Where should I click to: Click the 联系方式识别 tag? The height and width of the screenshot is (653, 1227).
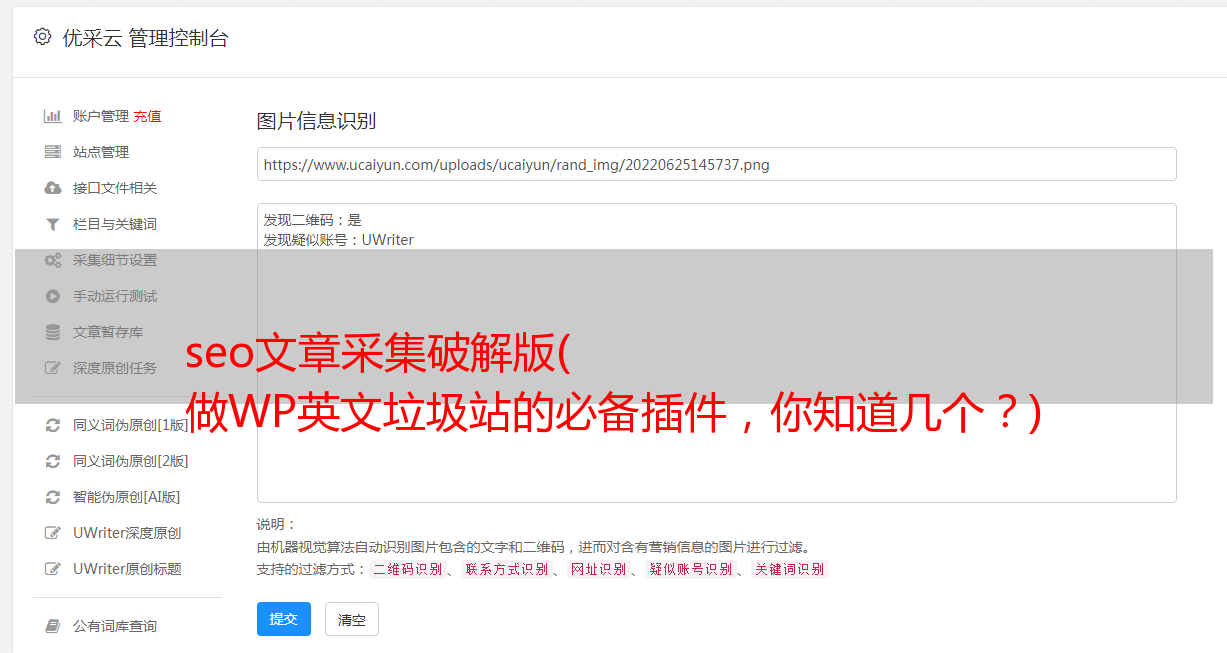coord(507,570)
